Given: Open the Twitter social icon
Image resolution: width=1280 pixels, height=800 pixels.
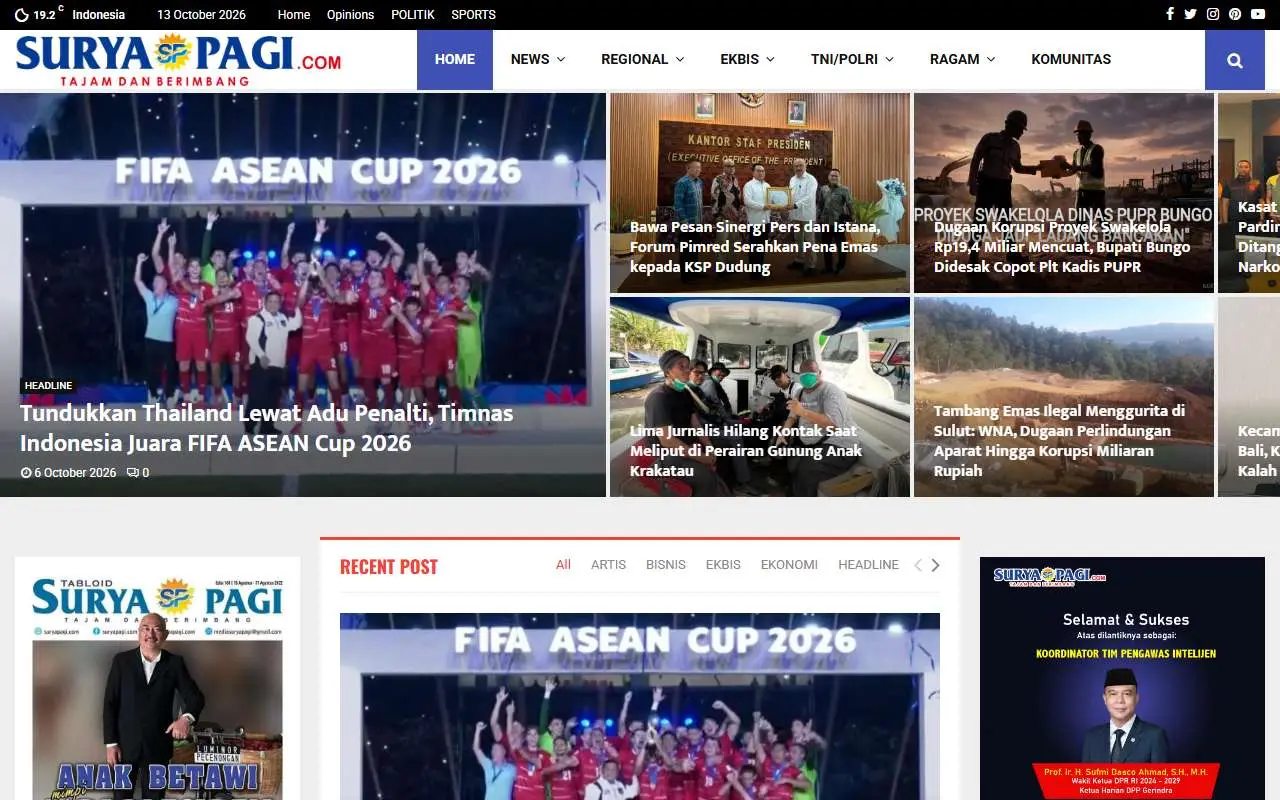Looking at the screenshot, I should pos(1190,14).
